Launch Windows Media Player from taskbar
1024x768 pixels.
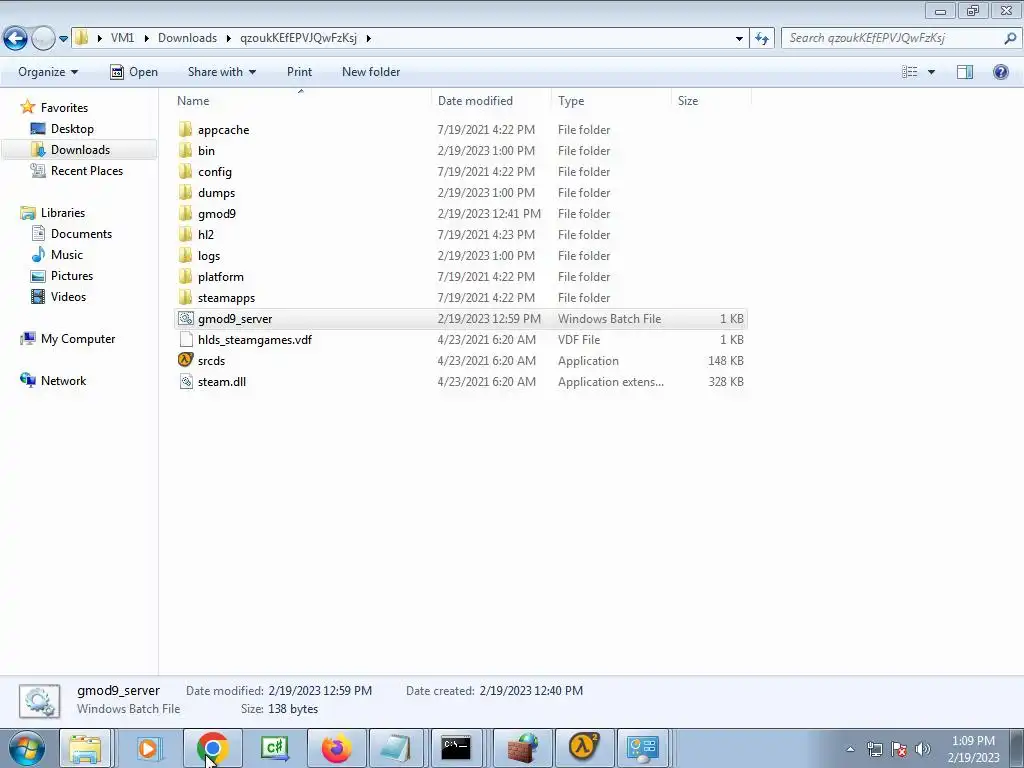[148, 748]
